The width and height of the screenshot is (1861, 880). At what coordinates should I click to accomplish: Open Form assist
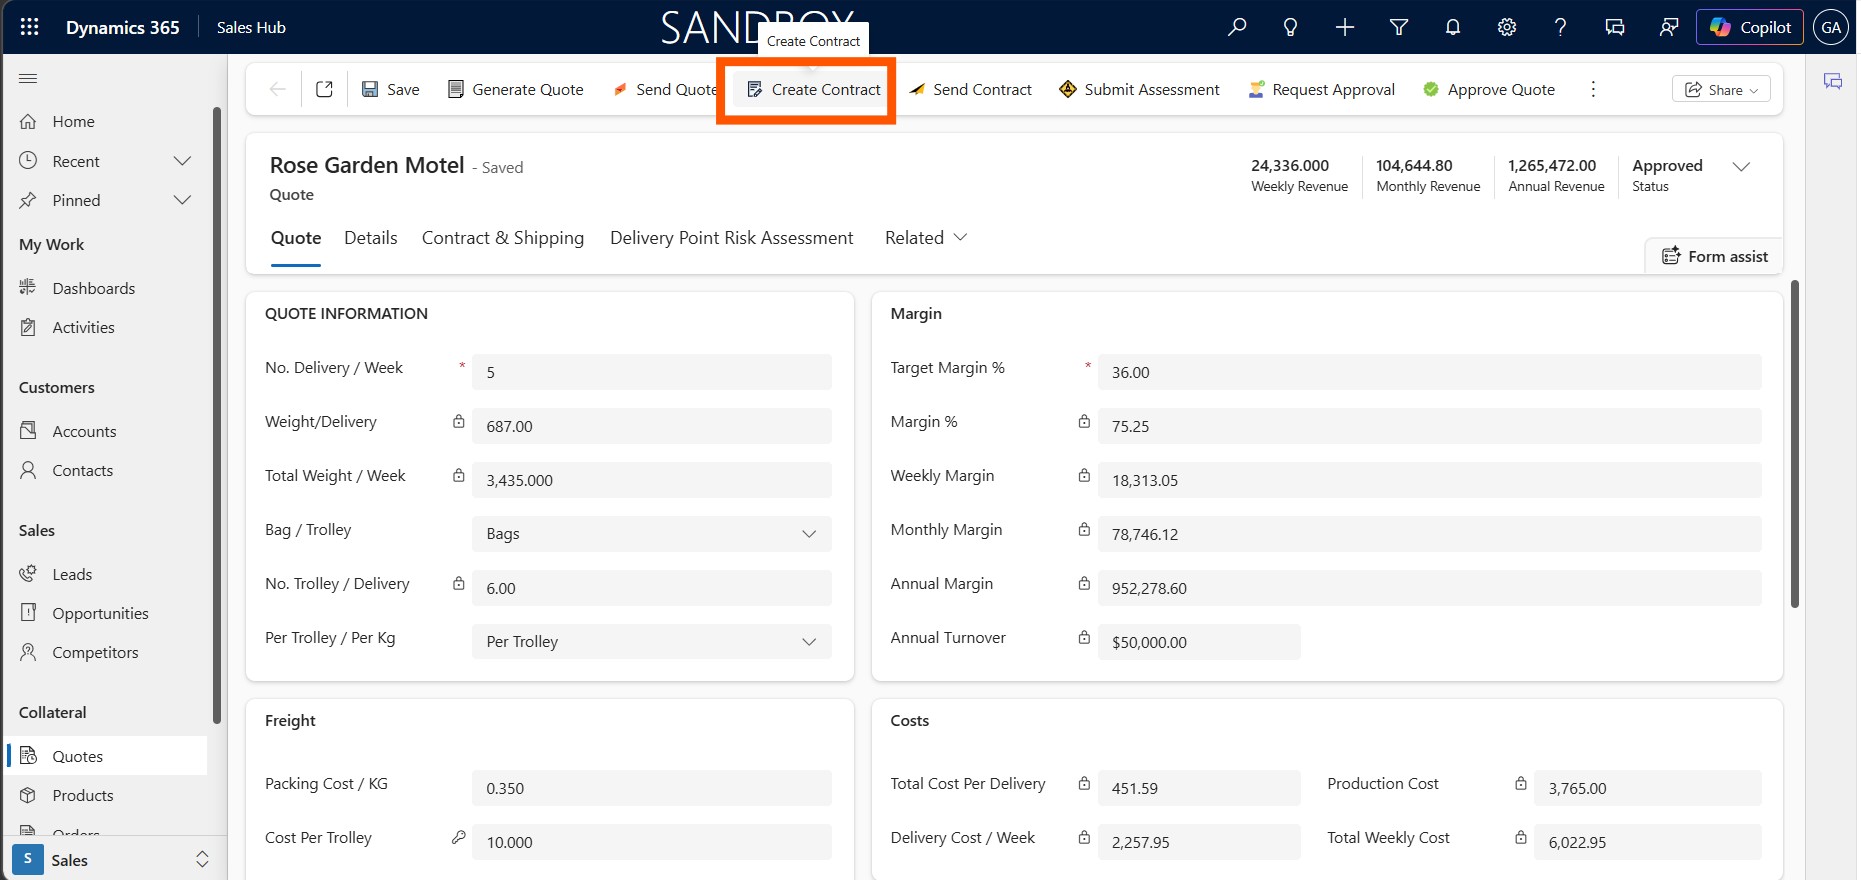[1714, 256]
